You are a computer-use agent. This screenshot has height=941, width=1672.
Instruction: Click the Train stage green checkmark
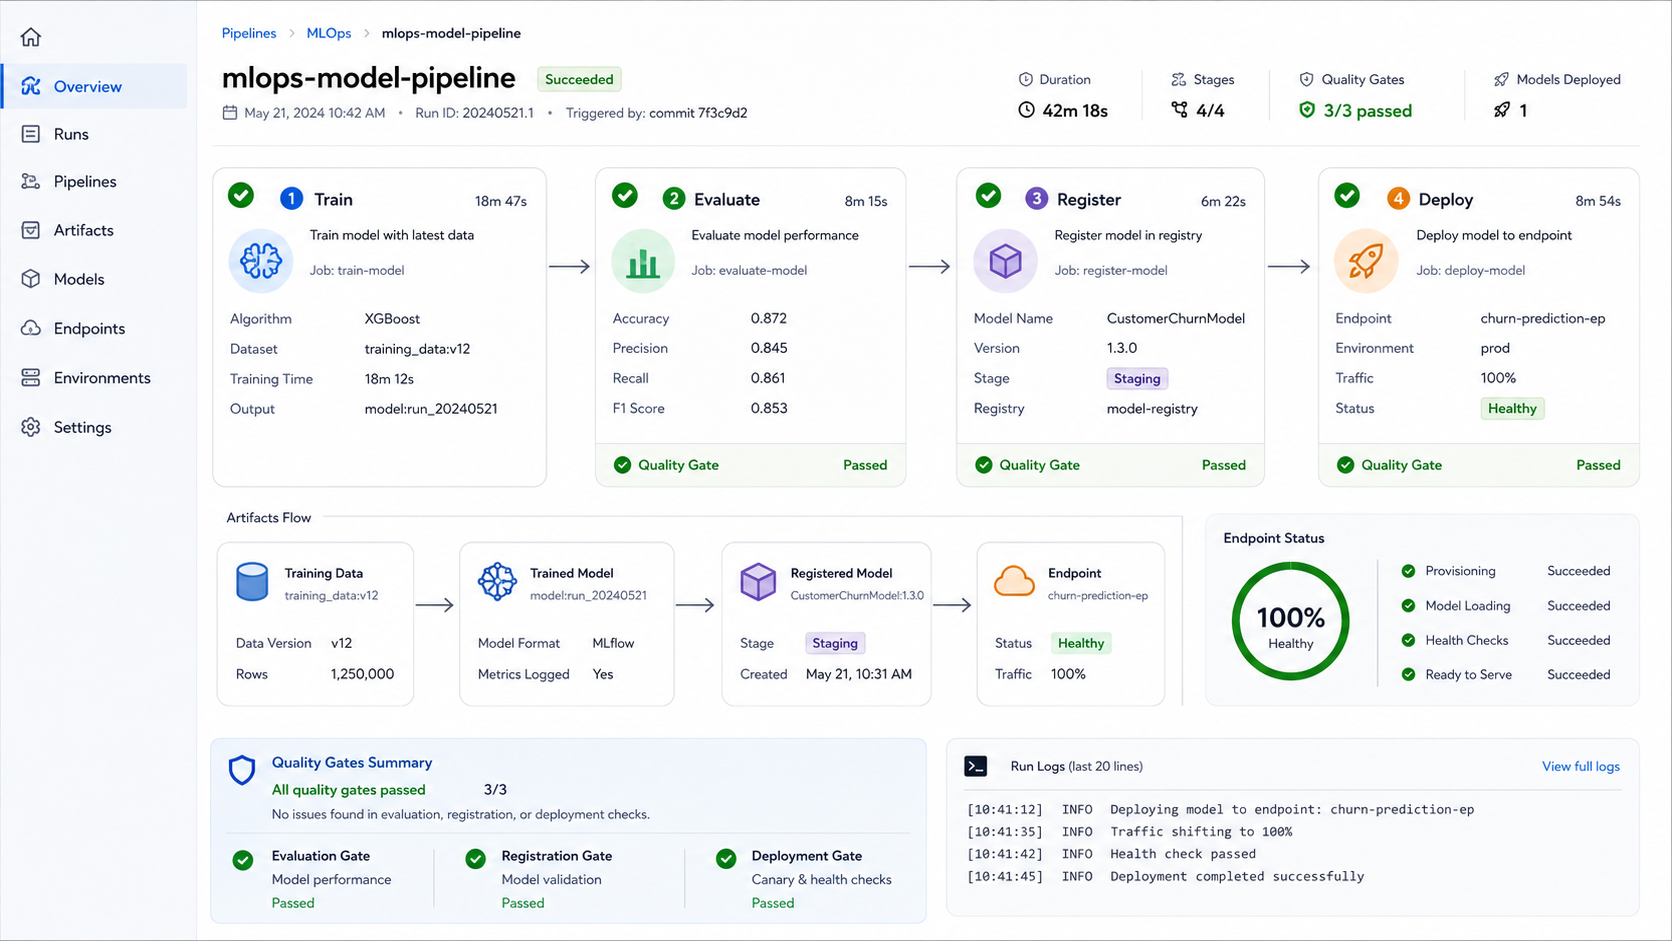point(241,195)
